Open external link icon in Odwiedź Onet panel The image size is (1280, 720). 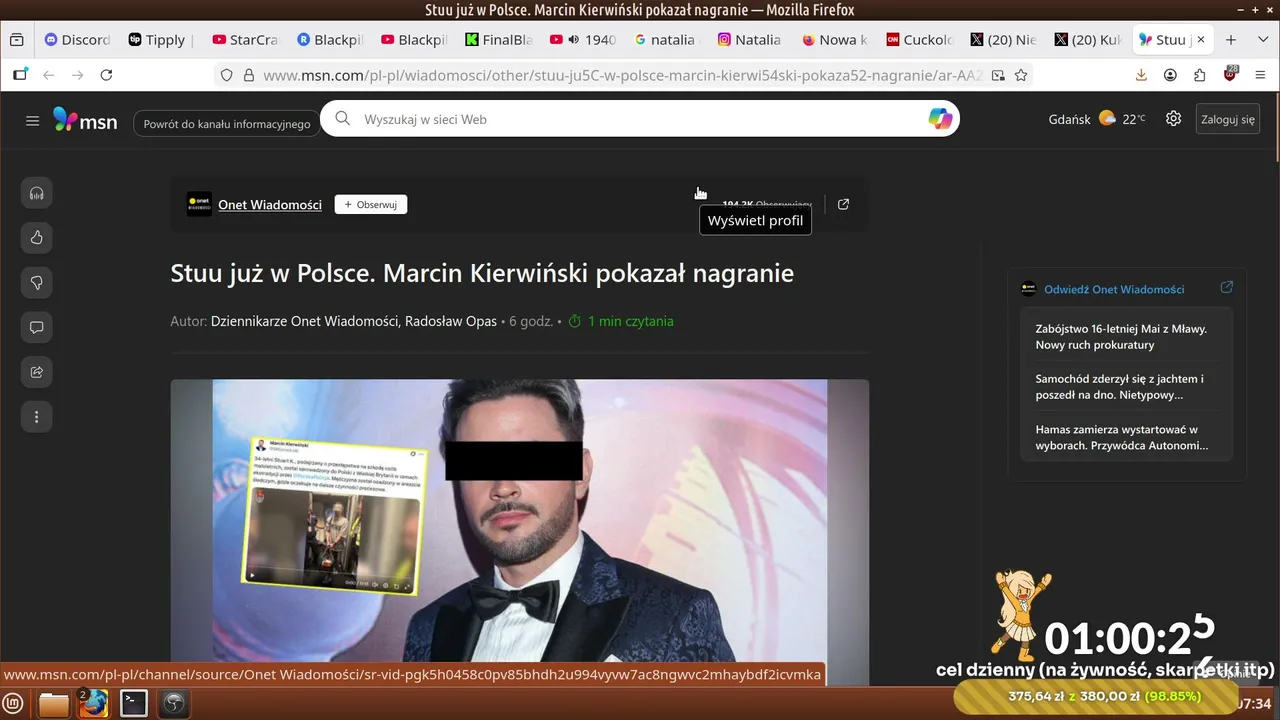(1227, 288)
